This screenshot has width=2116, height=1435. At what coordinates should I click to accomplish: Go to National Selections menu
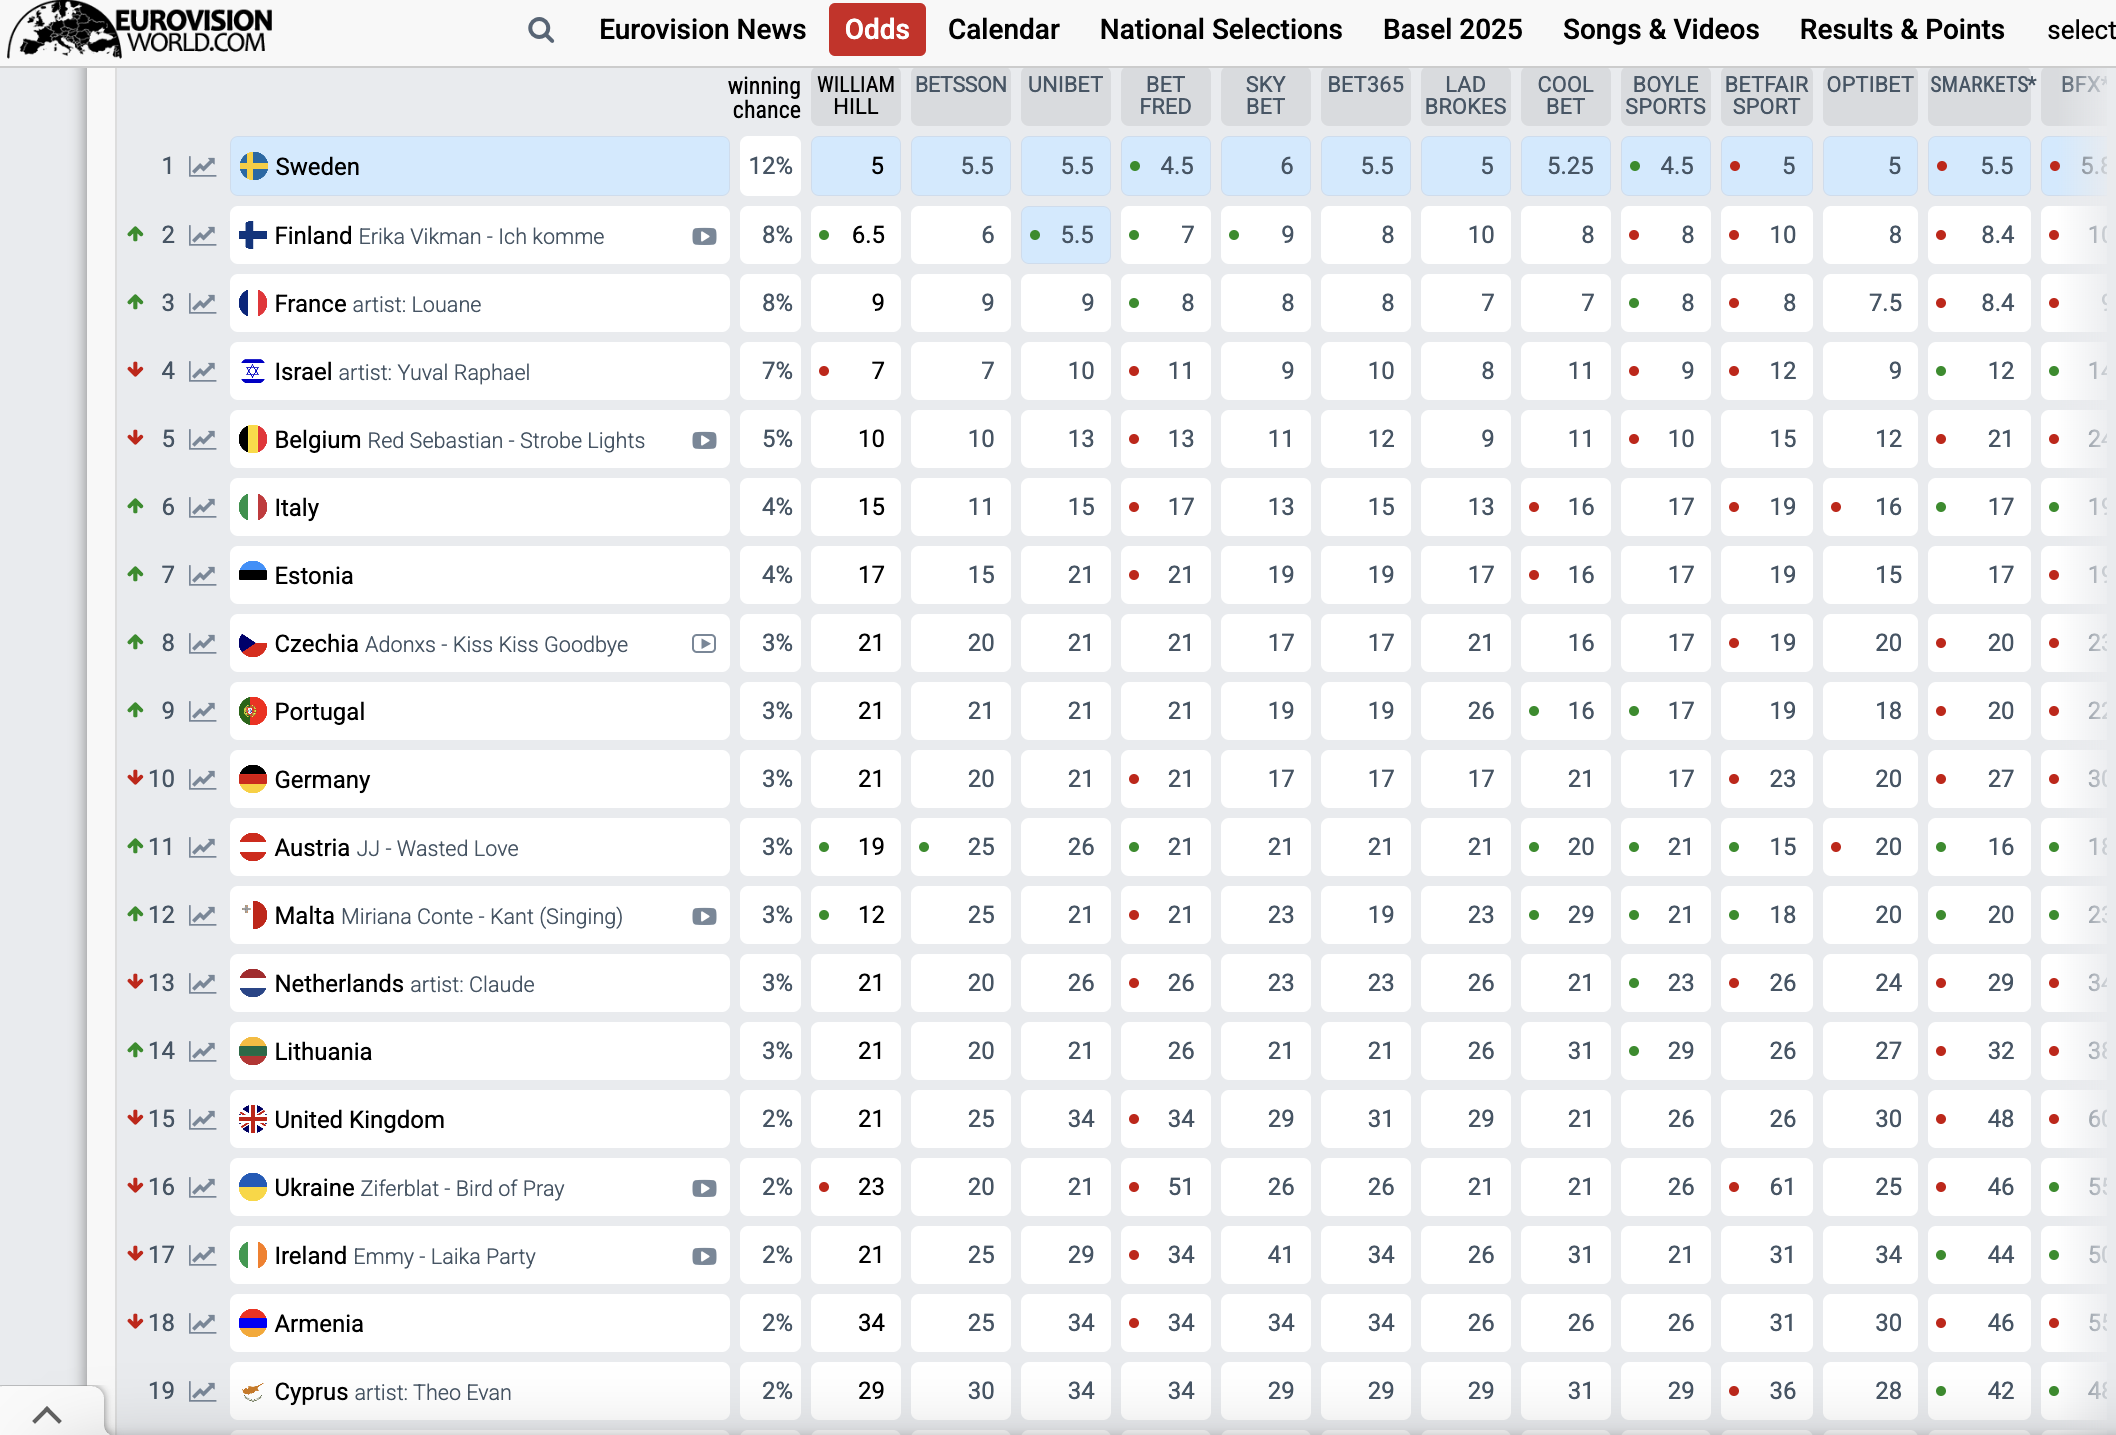1220,30
